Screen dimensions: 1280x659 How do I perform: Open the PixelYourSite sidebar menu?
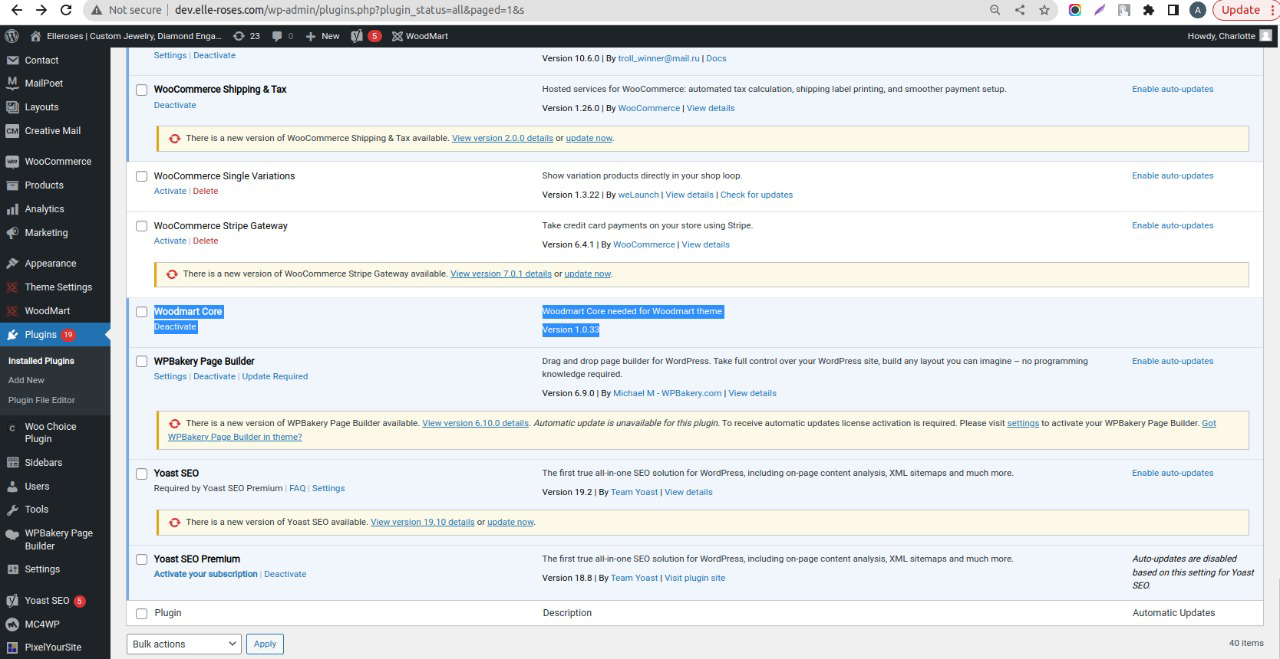point(55,647)
